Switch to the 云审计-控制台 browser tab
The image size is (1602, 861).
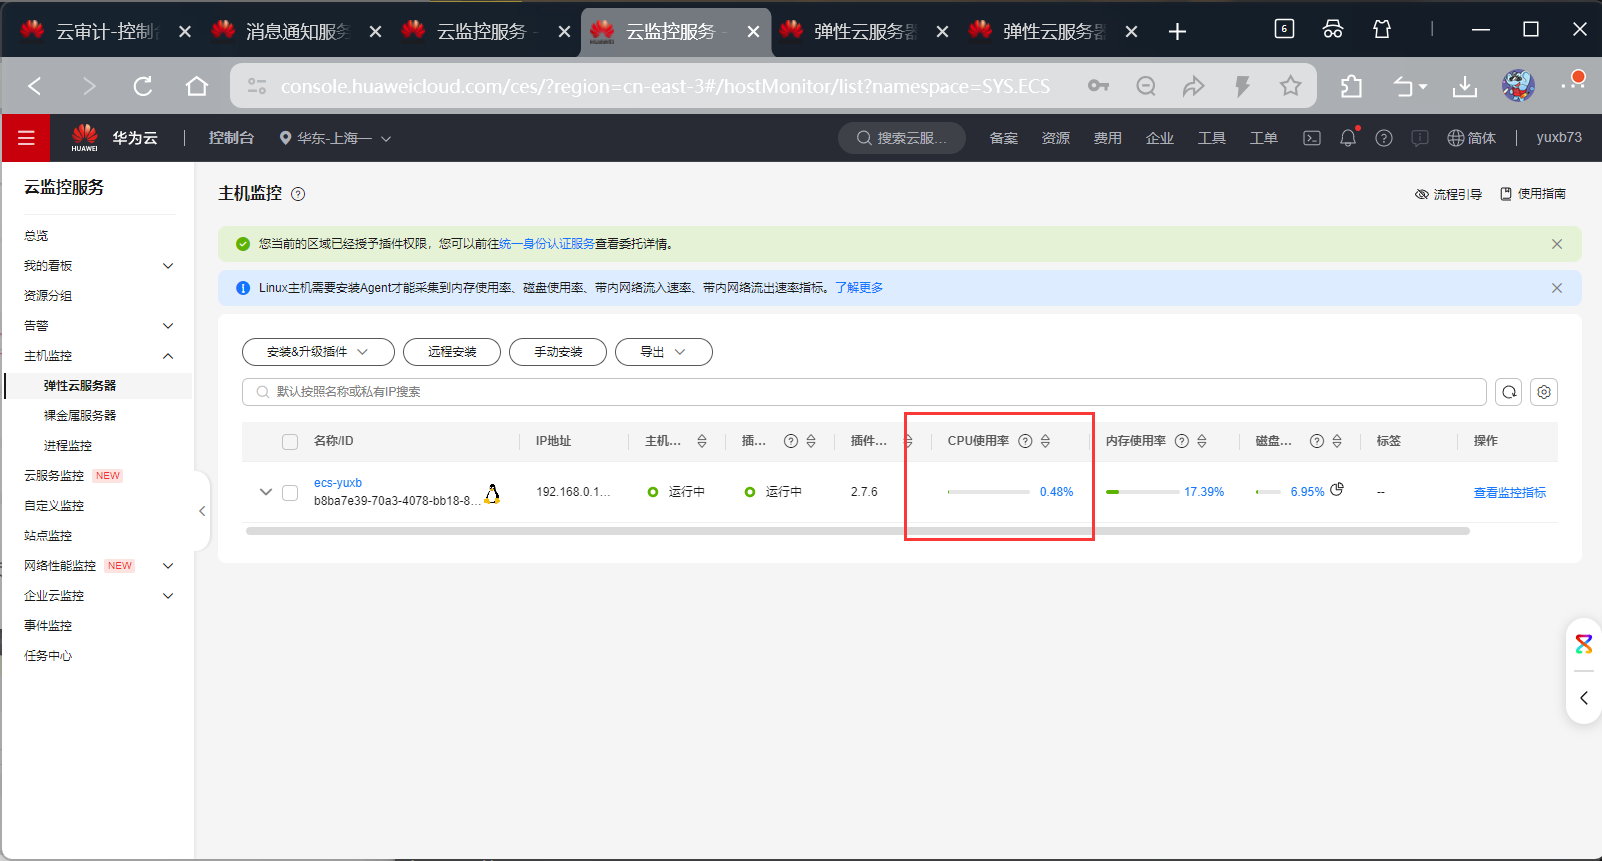tap(107, 32)
